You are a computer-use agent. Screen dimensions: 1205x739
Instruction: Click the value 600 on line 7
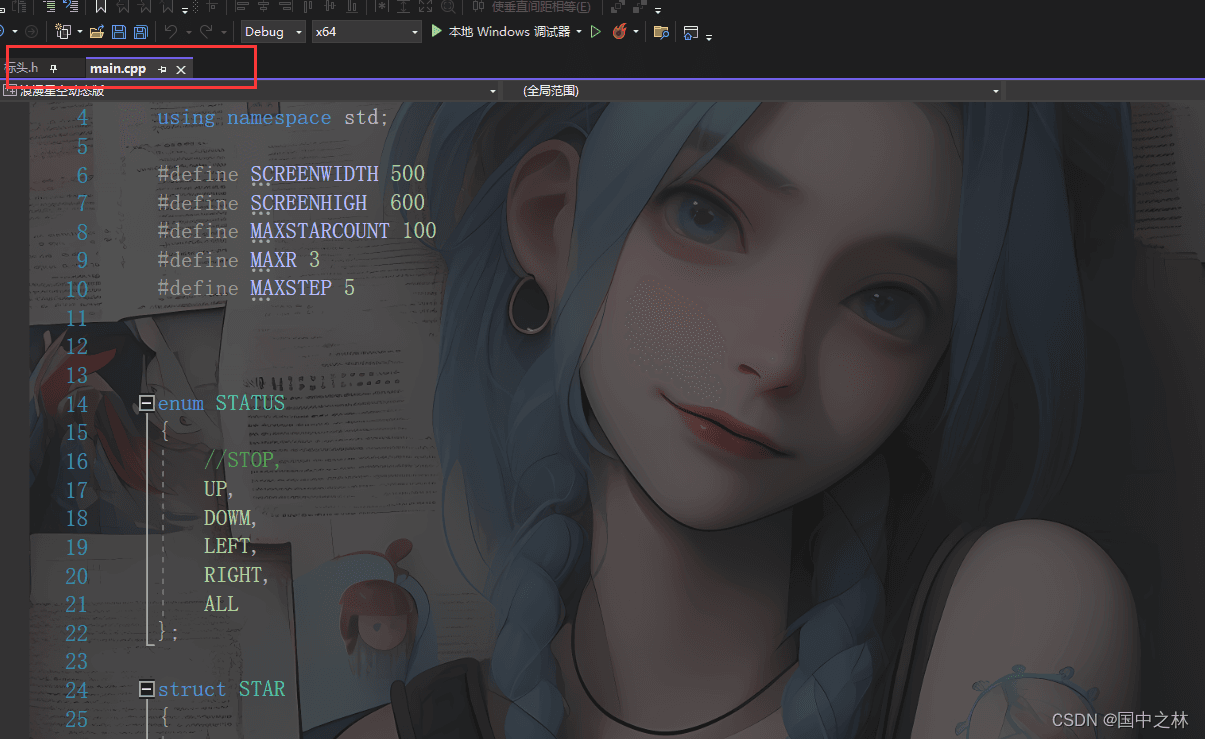408,202
